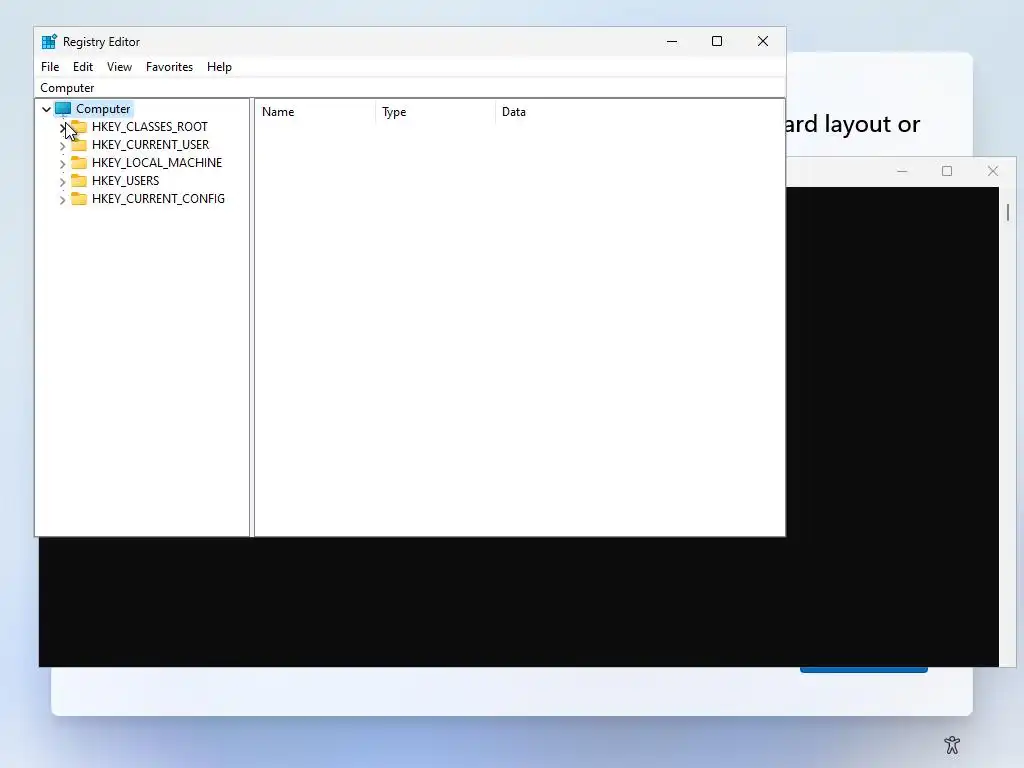Click the Registry Editor title bar app icon
The image size is (1024, 768).
(x=49, y=42)
